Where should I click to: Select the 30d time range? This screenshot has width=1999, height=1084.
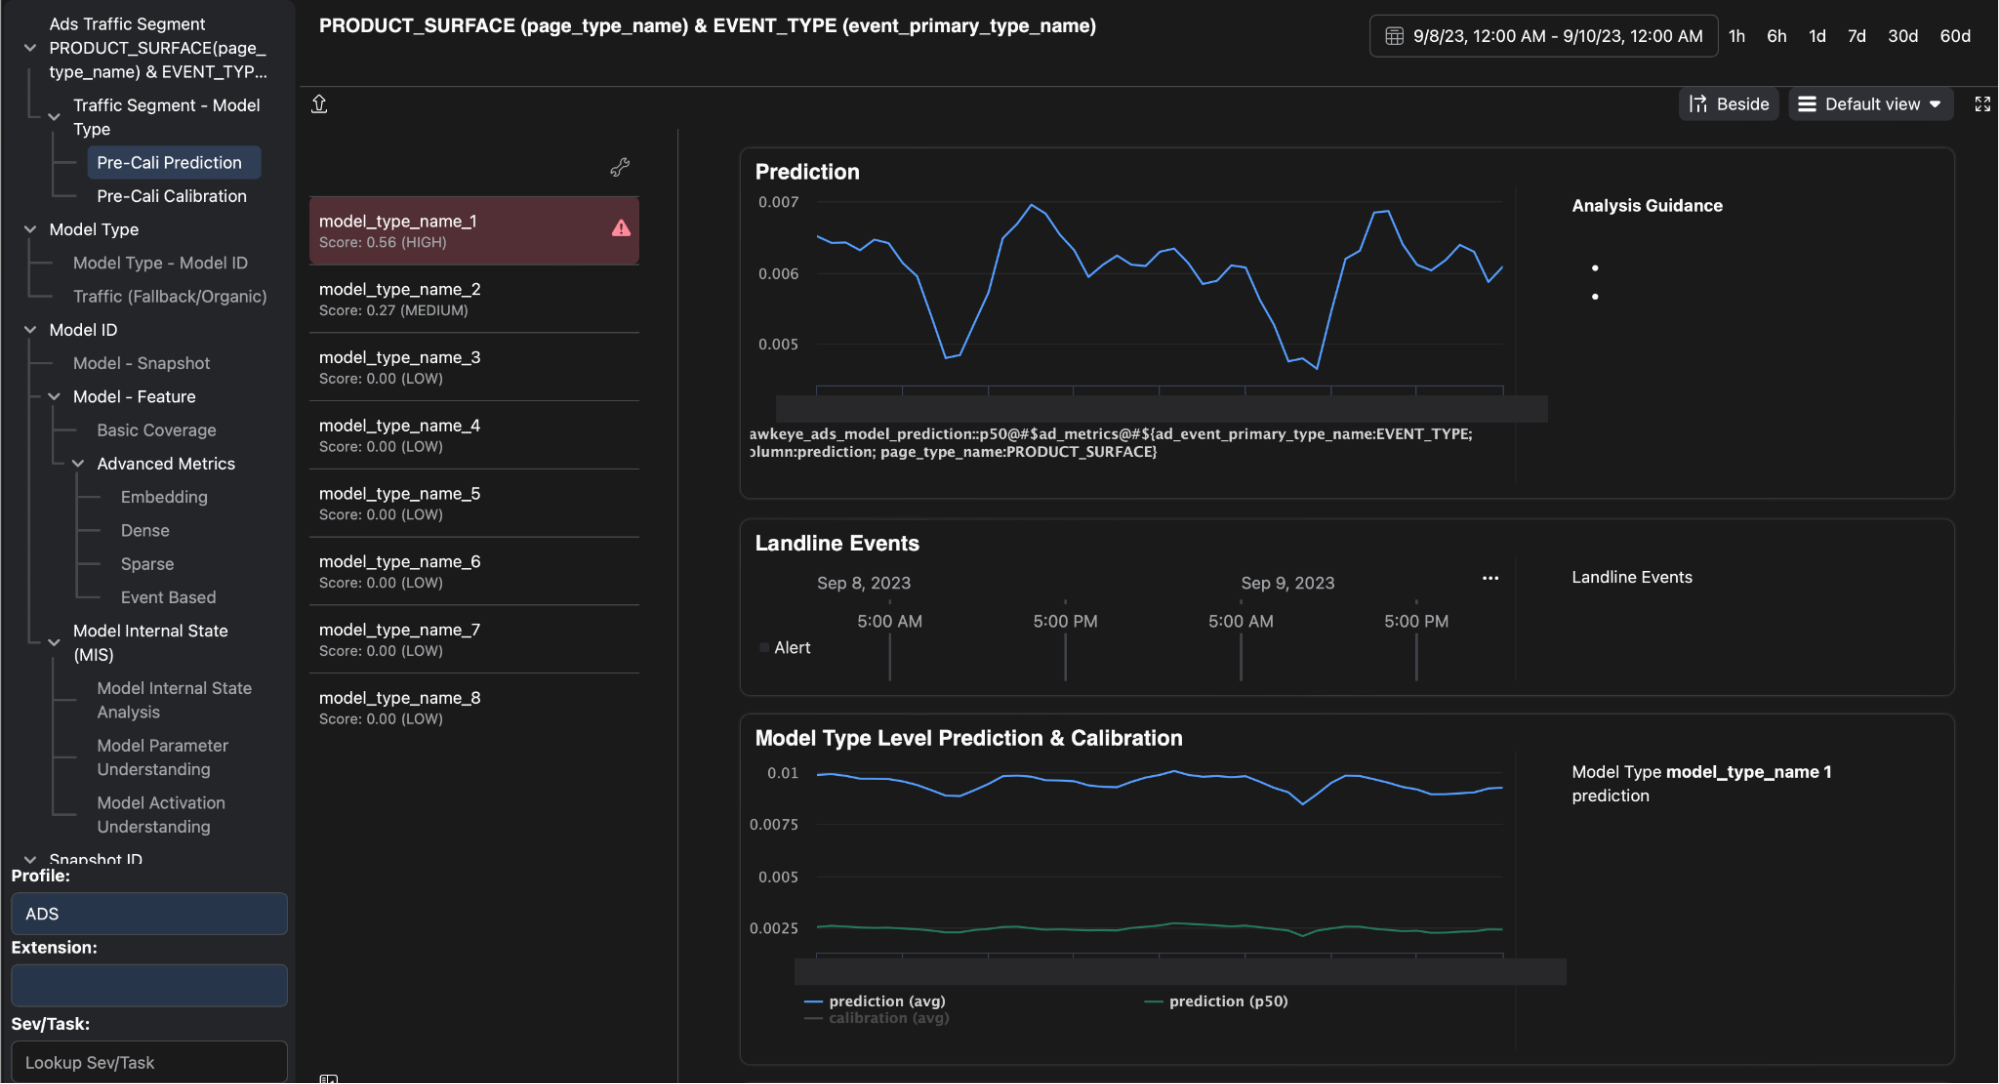pos(1902,36)
